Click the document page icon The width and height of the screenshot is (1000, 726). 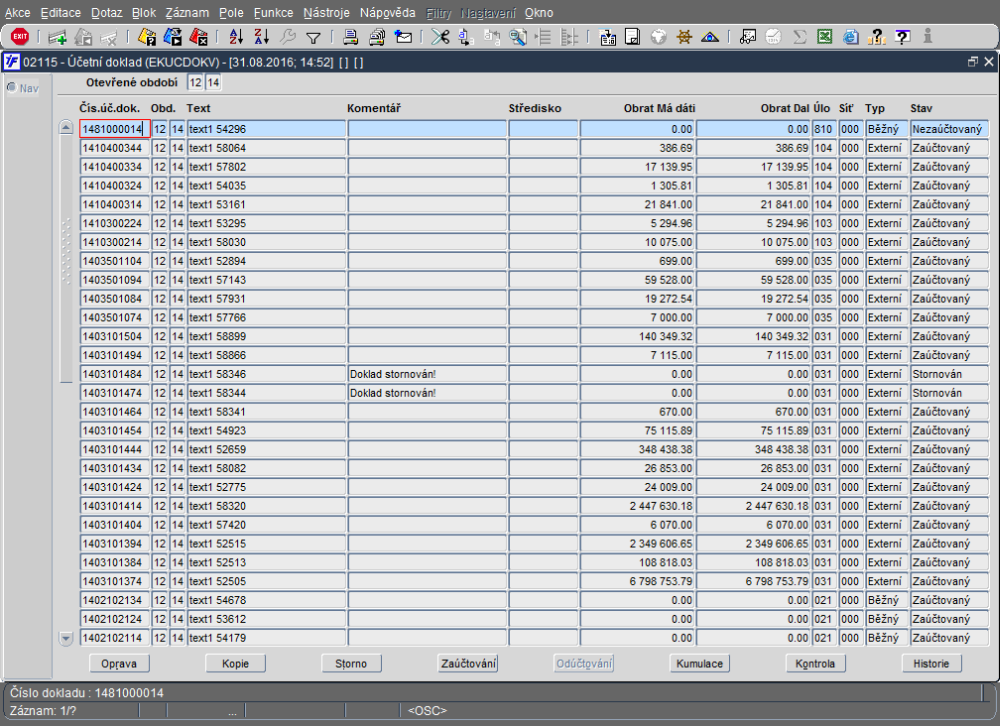click(633, 37)
